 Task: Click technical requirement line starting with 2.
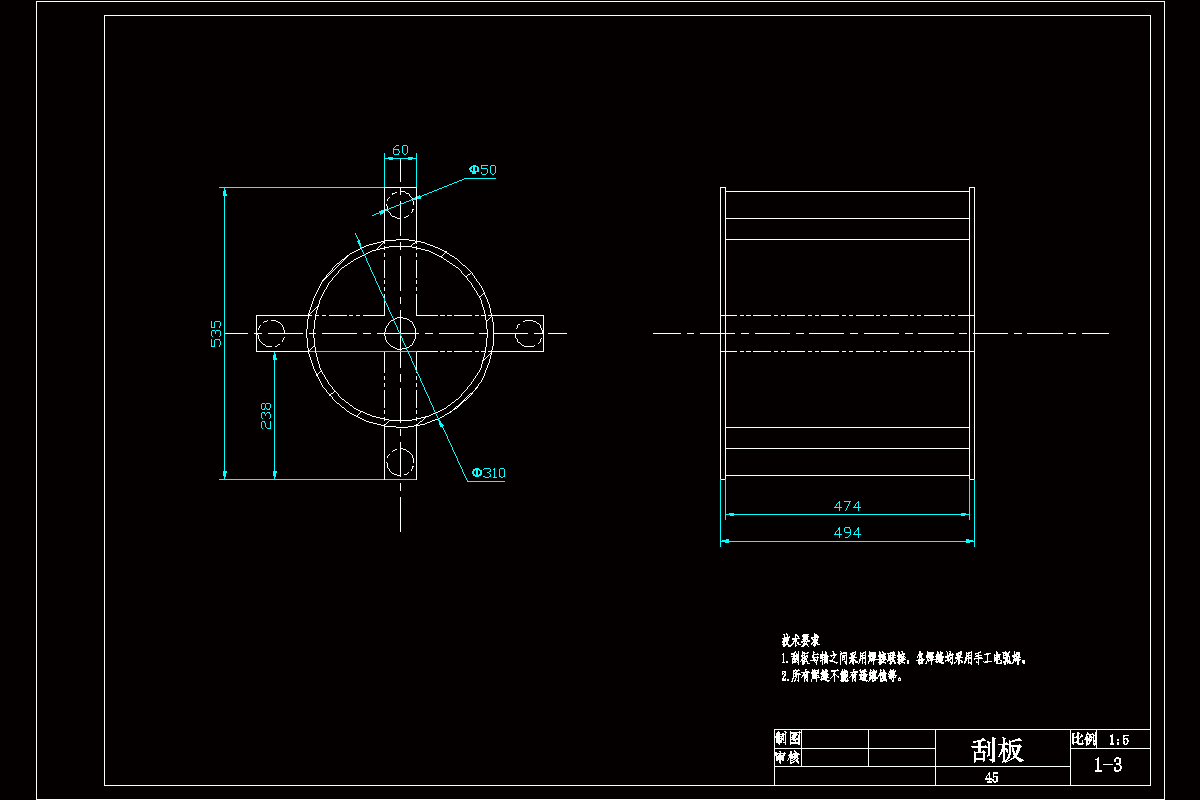842,676
